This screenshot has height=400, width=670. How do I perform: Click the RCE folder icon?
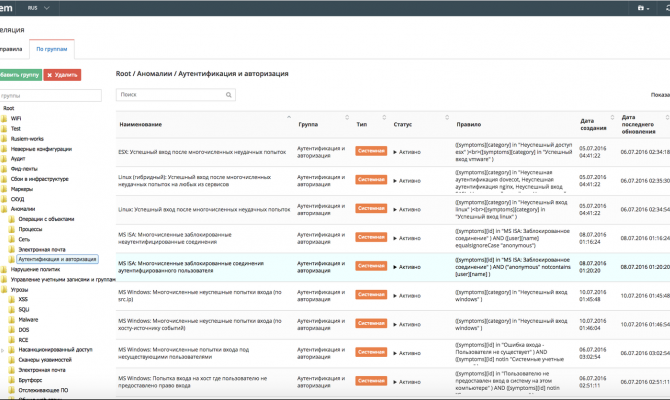(12, 340)
